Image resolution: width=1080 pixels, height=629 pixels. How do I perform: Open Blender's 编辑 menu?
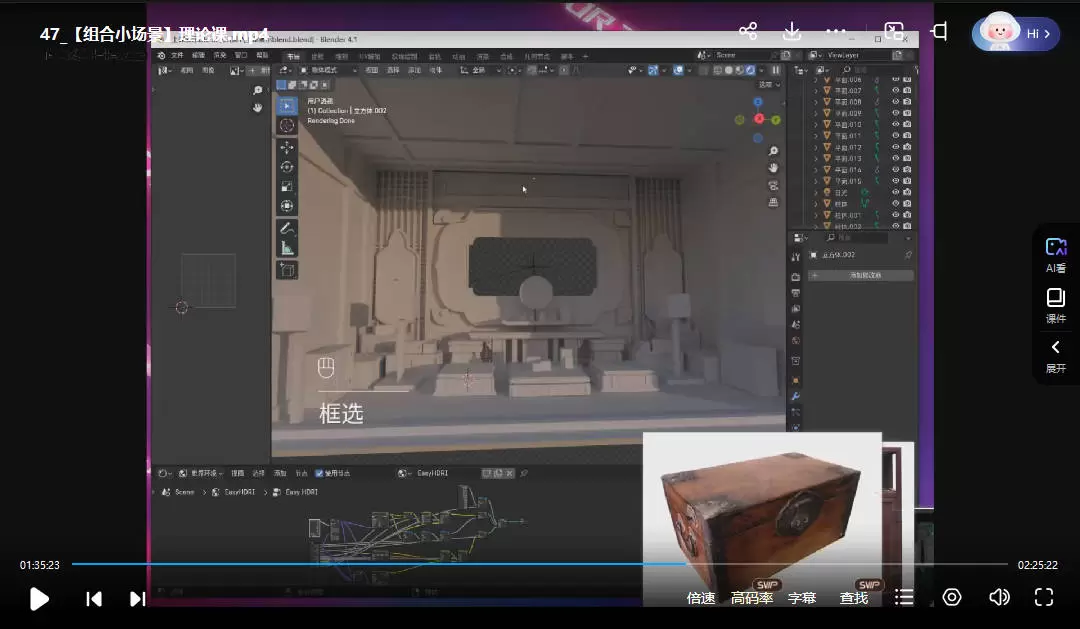click(198, 55)
